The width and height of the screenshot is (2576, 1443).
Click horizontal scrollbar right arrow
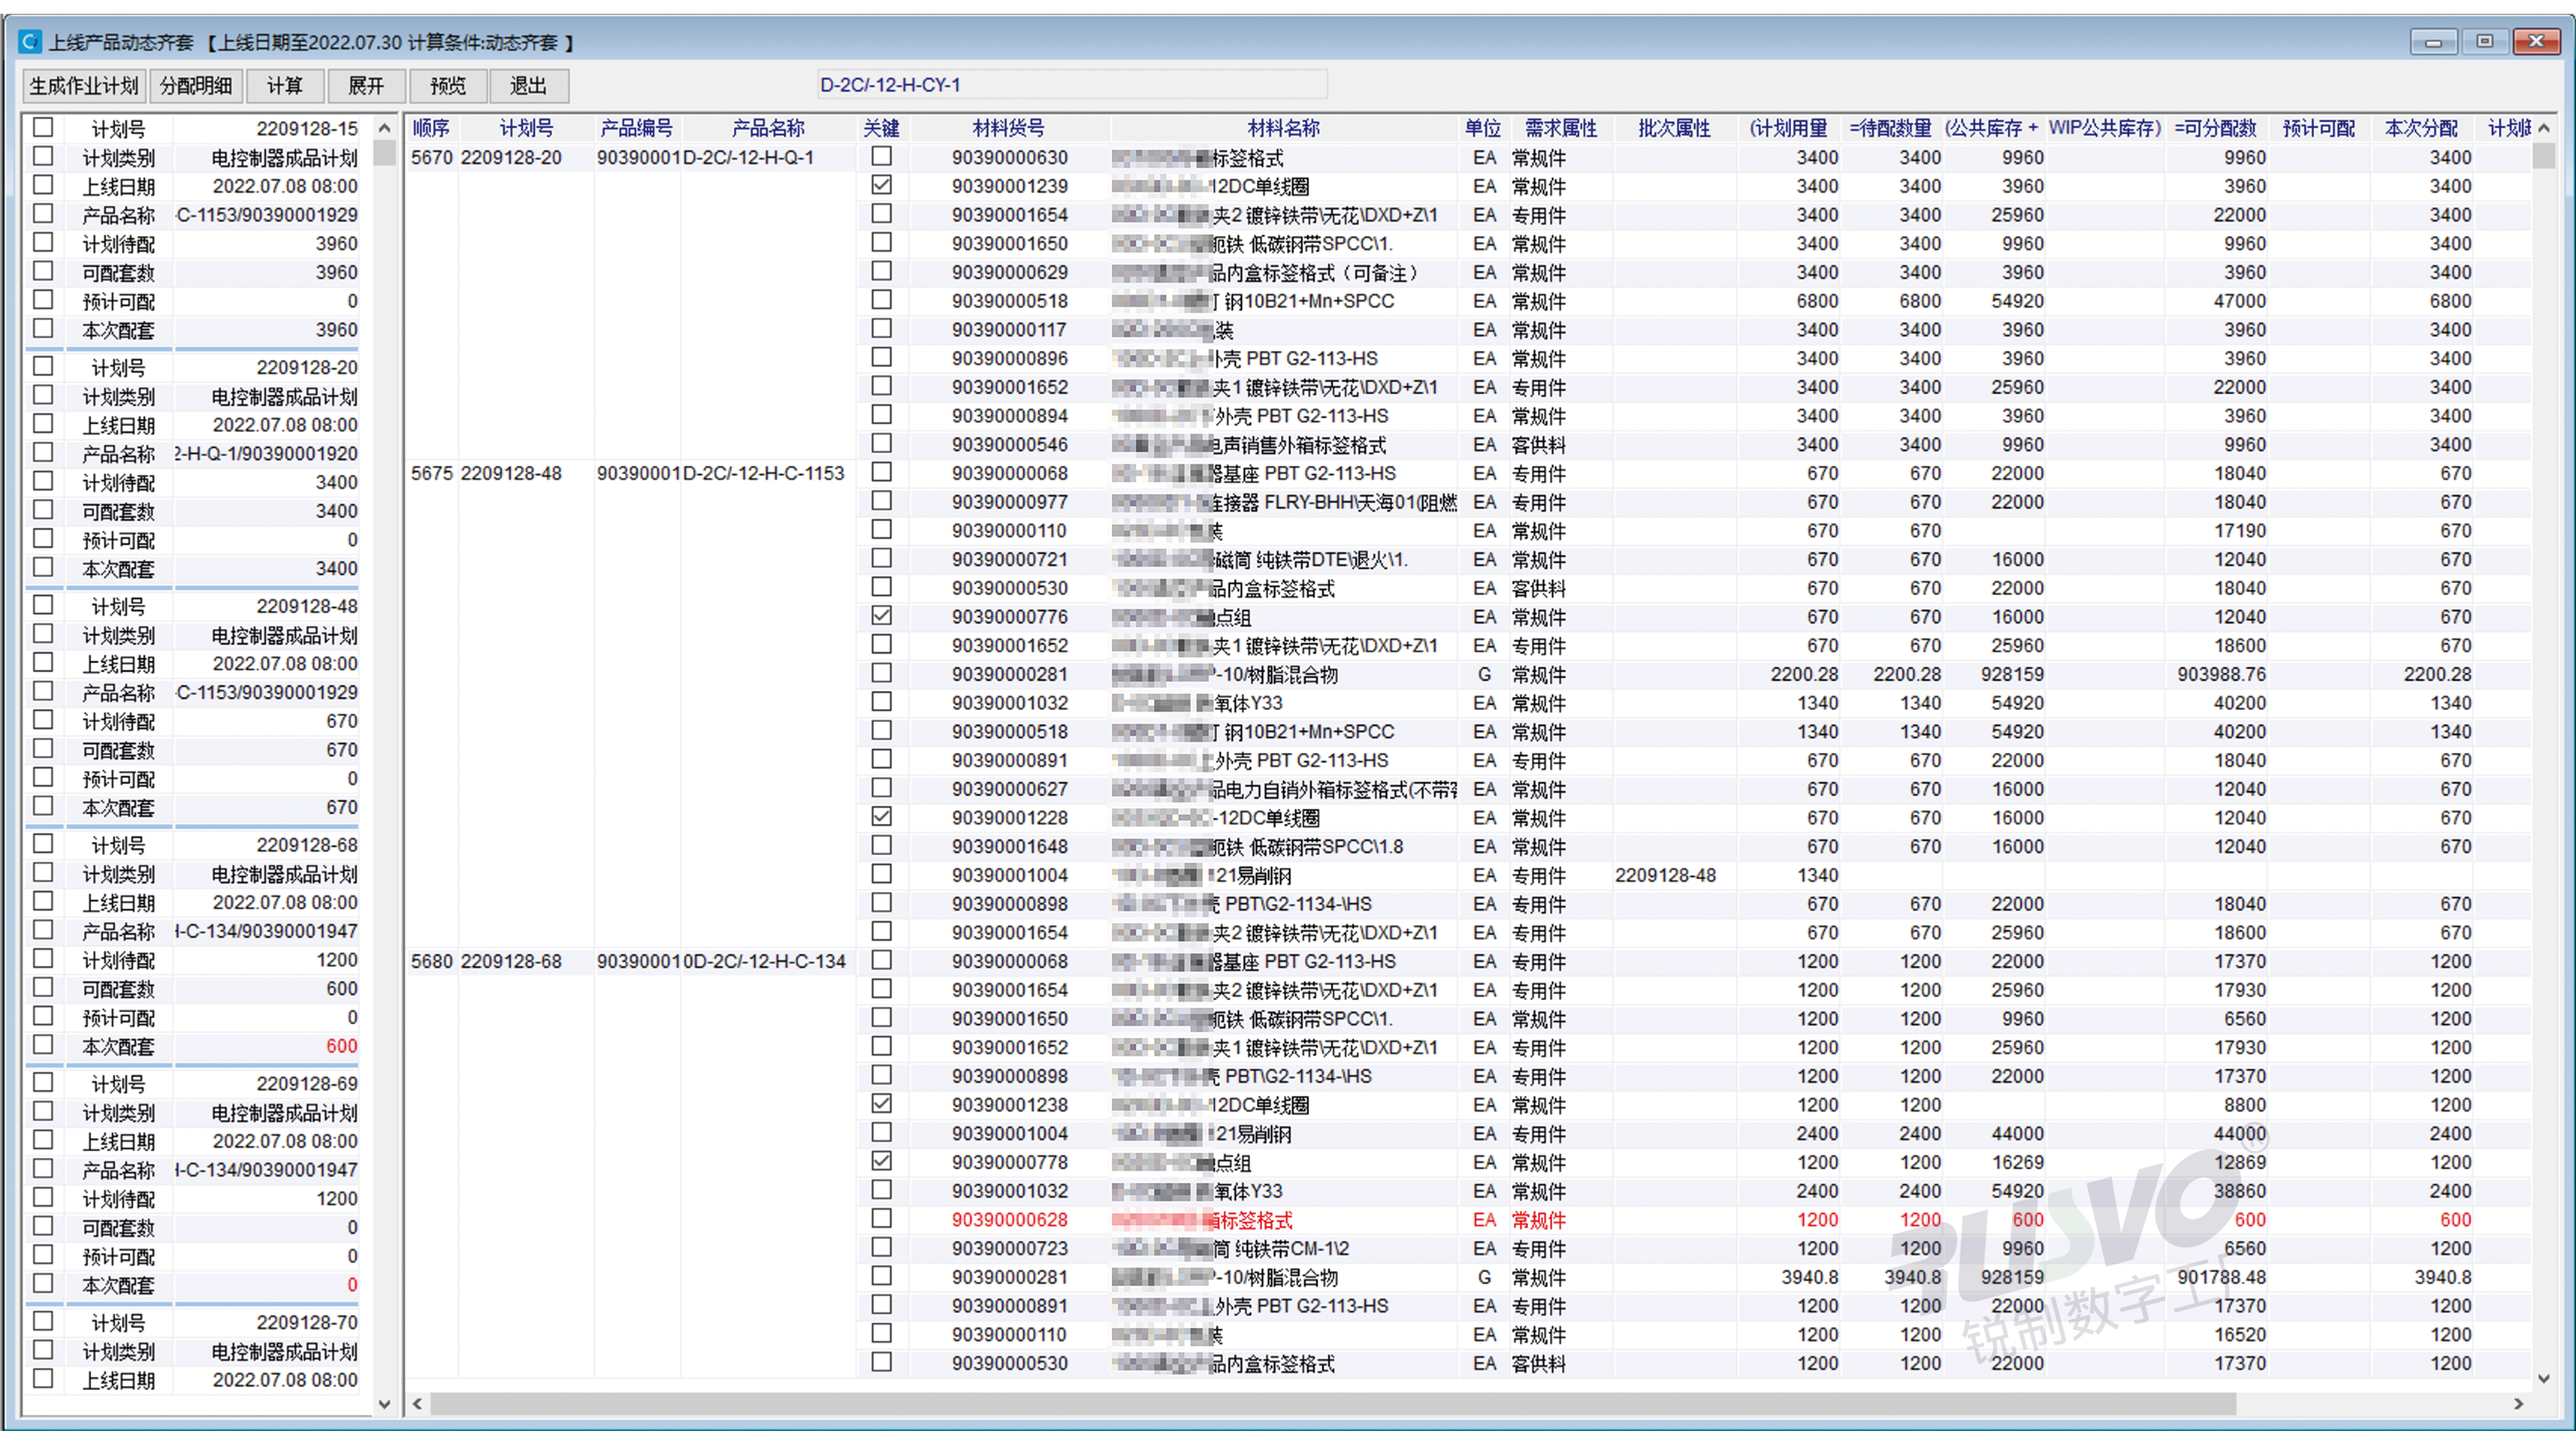point(2519,1405)
